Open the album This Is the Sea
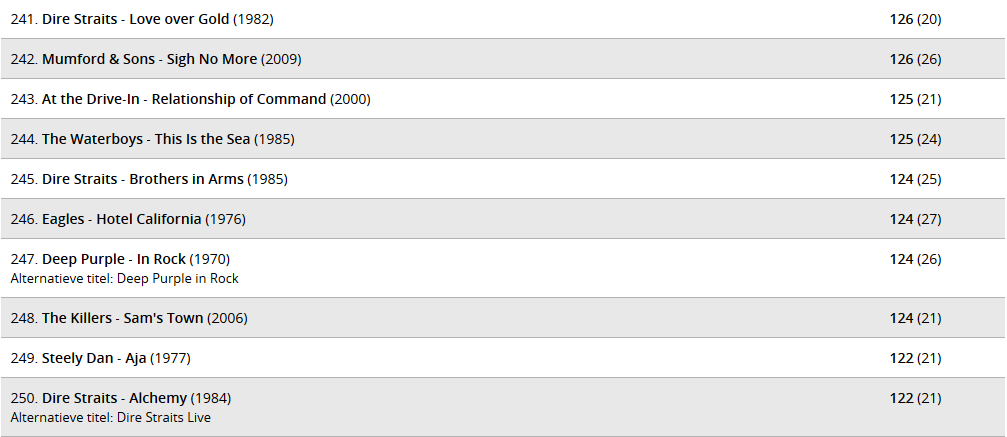 tap(202, 139)
